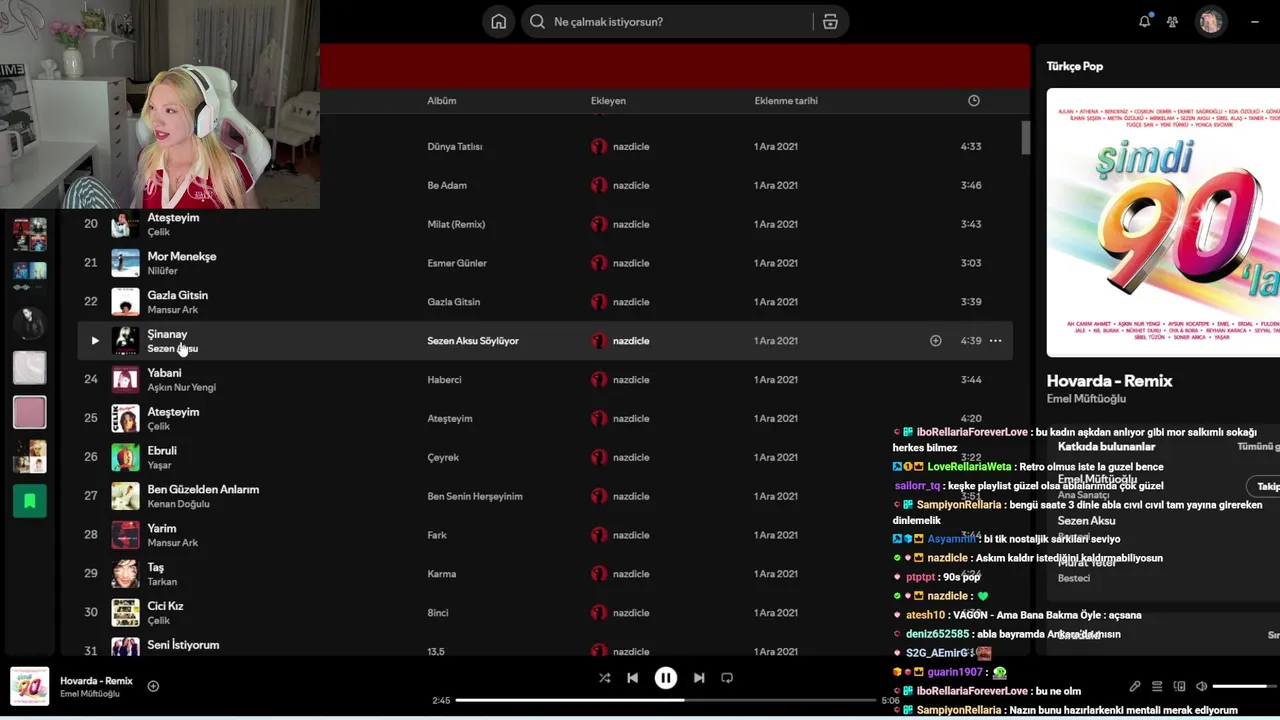This screenshot has width=1280, height=720.
Task: Adjust the volume slider
Action: click(1245, 687)
